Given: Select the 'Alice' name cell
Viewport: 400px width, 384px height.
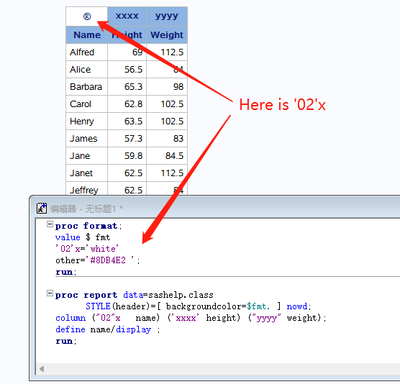Looking at the screenshot, I should coord(87,70).
